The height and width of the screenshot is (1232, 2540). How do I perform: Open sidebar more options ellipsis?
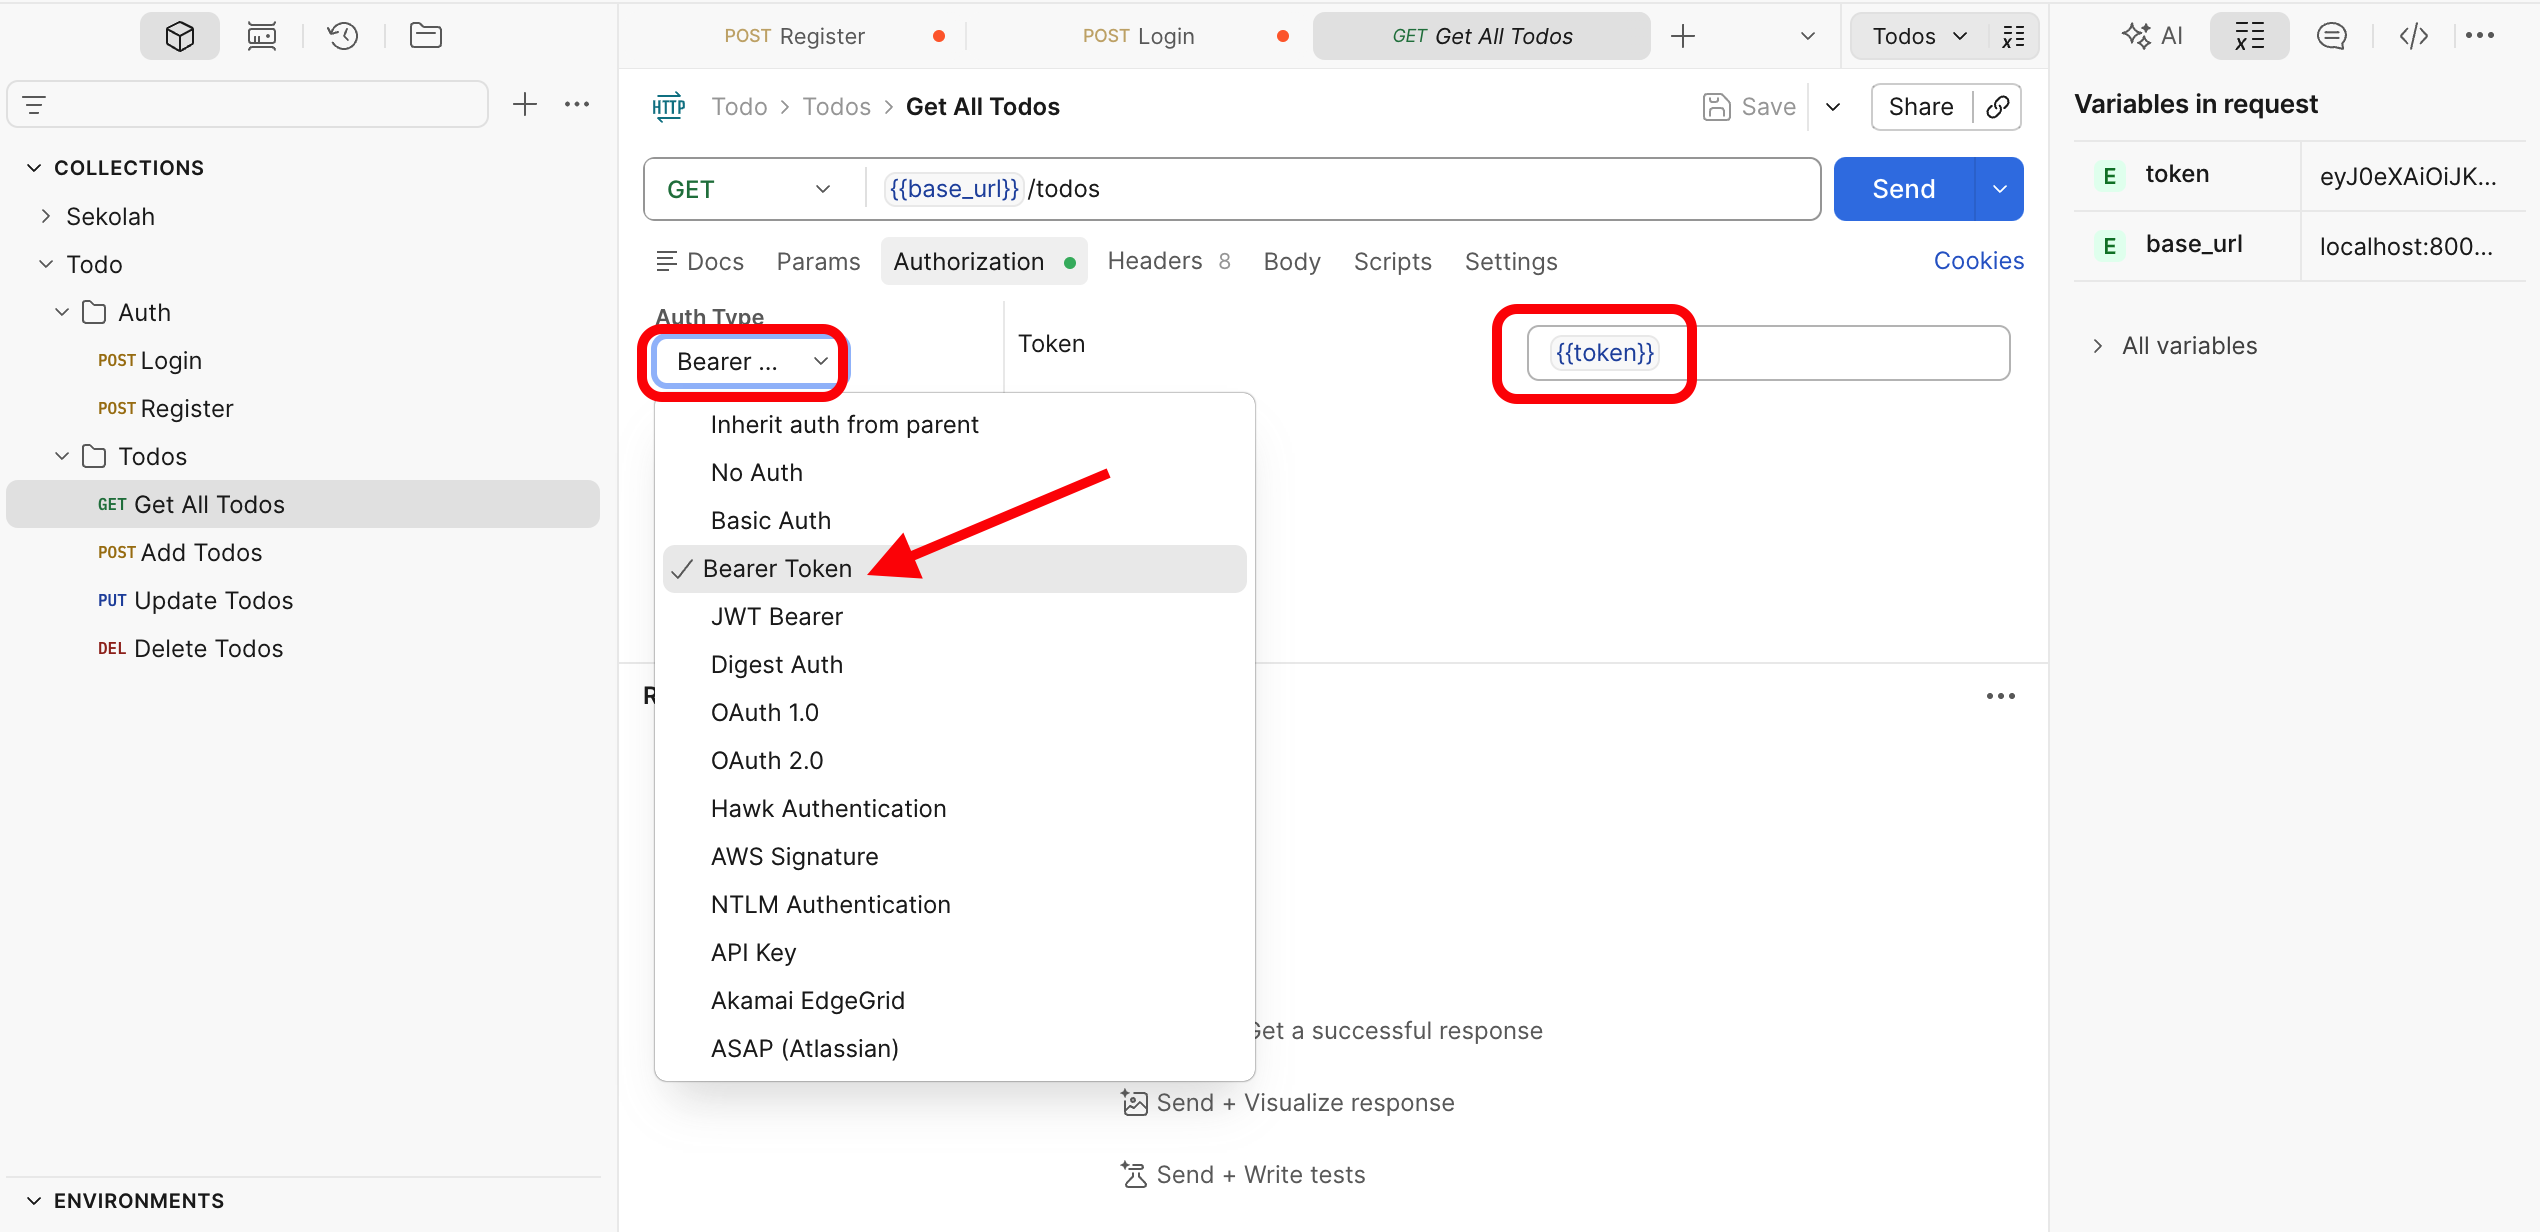(x=577, y=104)
